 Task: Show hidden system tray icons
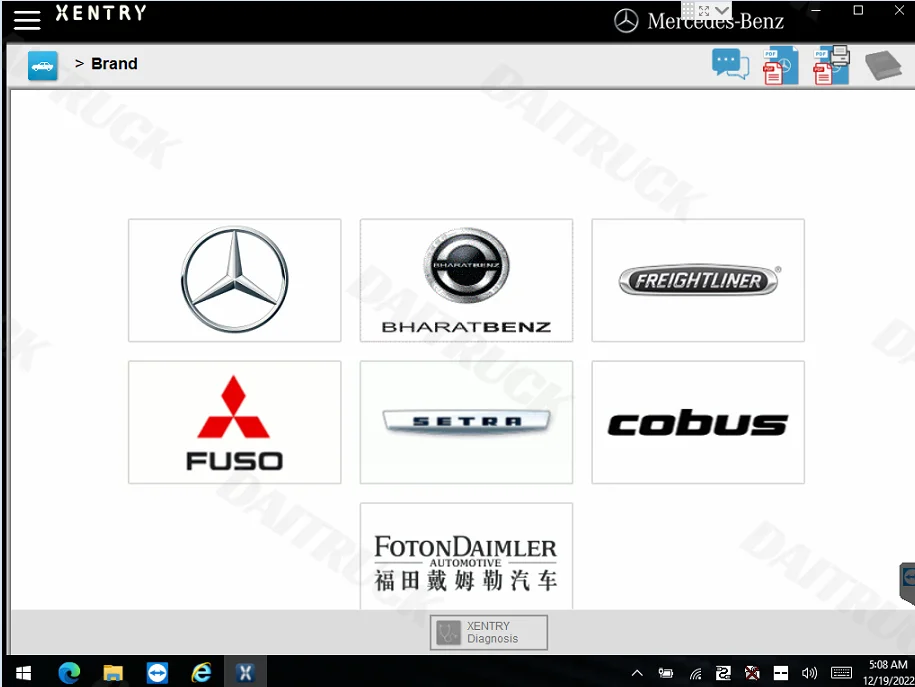(637, 673)
